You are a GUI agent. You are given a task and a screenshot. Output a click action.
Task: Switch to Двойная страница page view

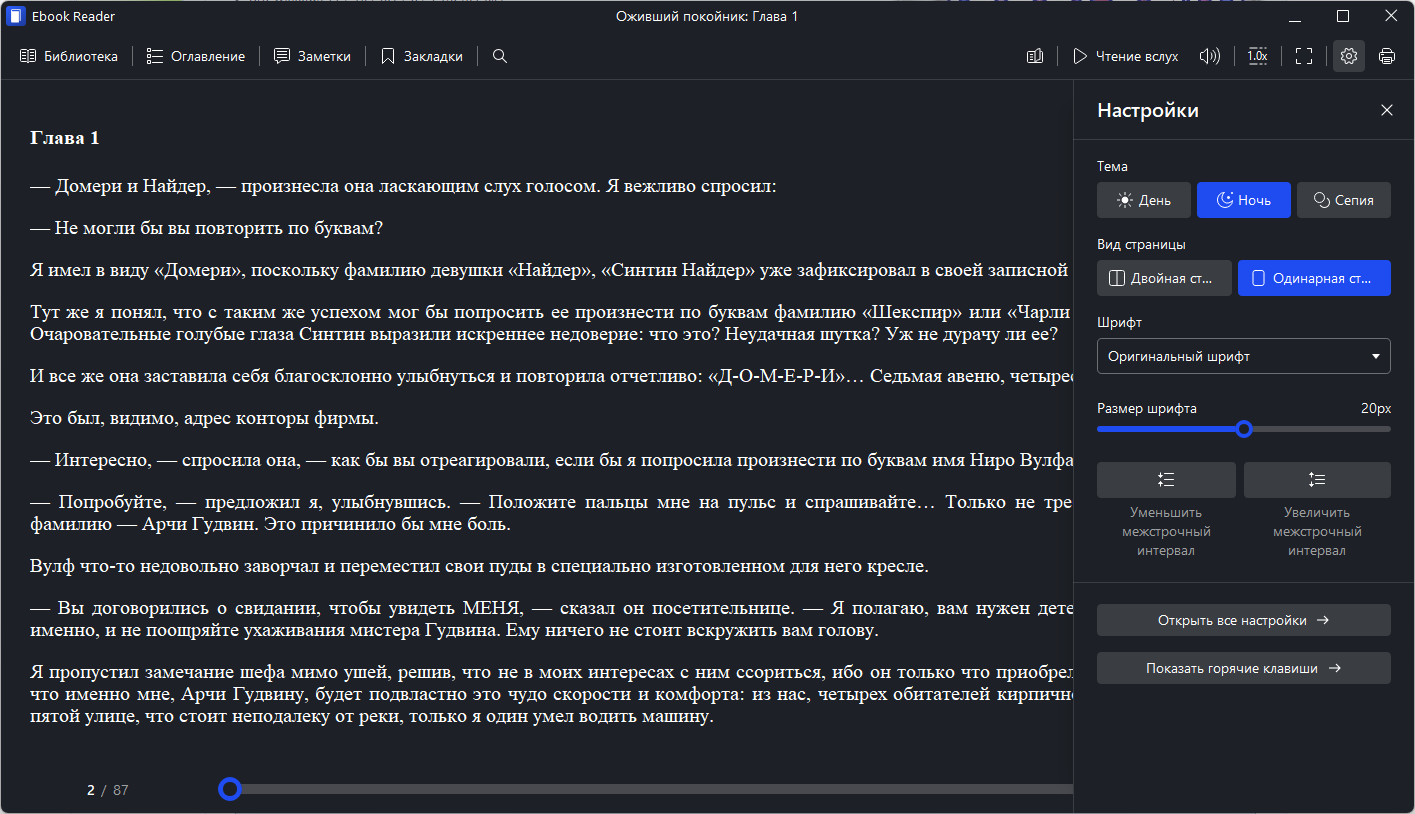(1164, 278)
